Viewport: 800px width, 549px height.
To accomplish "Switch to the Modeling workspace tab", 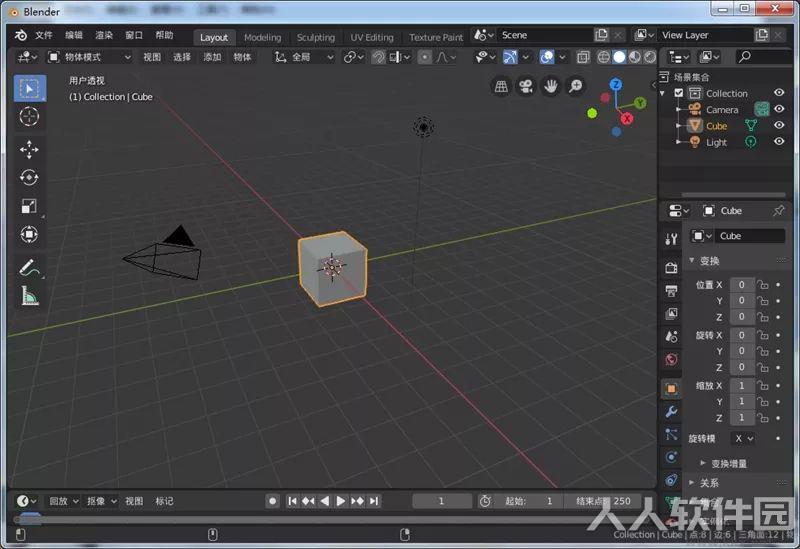I will click(x=262, y=37).
